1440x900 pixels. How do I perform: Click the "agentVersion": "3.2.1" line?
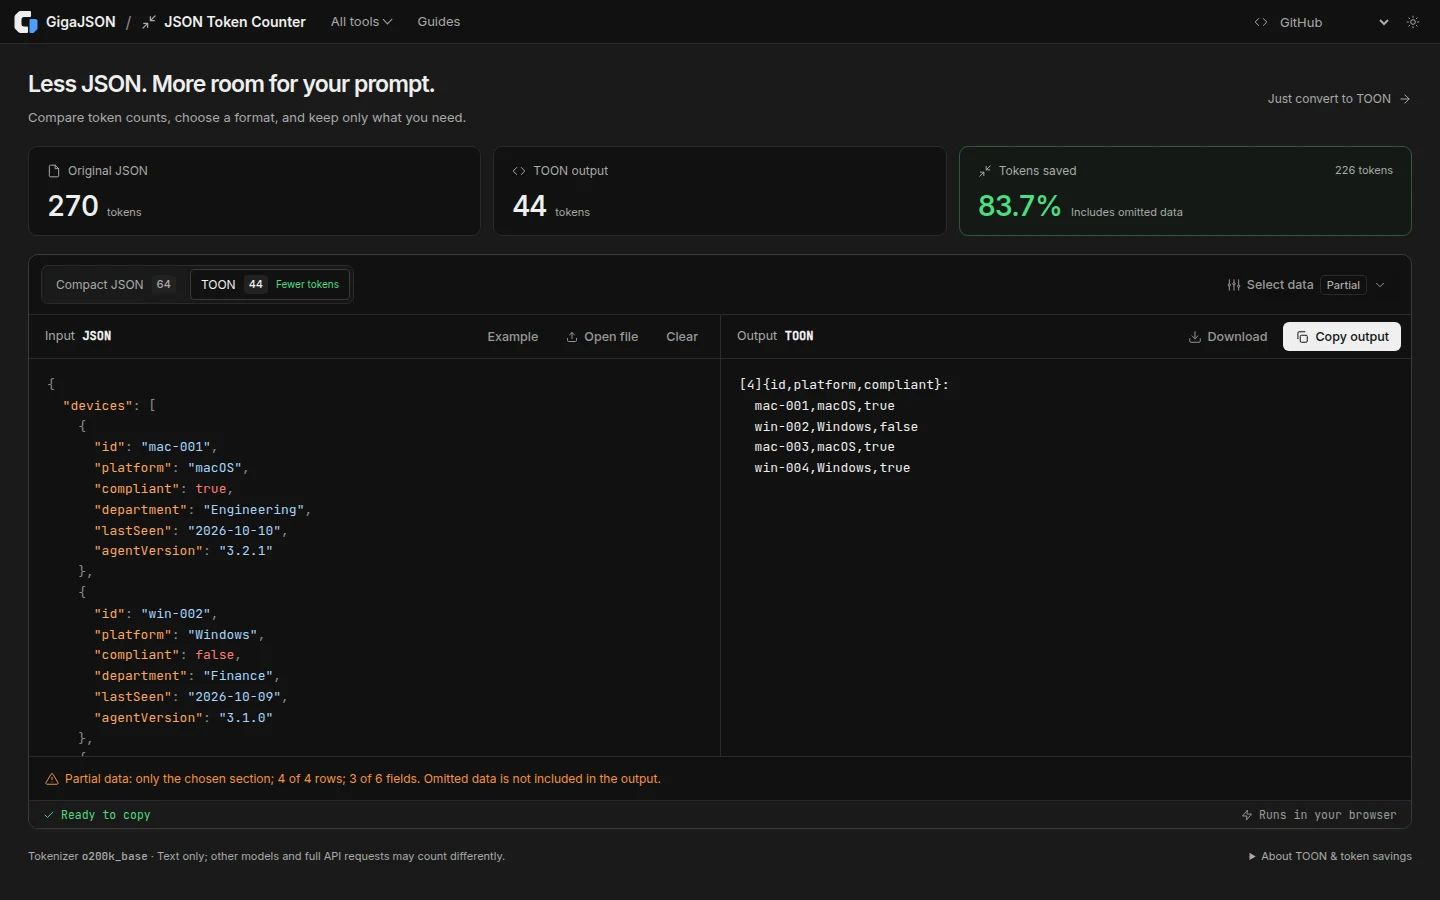(x=184, y=551)
